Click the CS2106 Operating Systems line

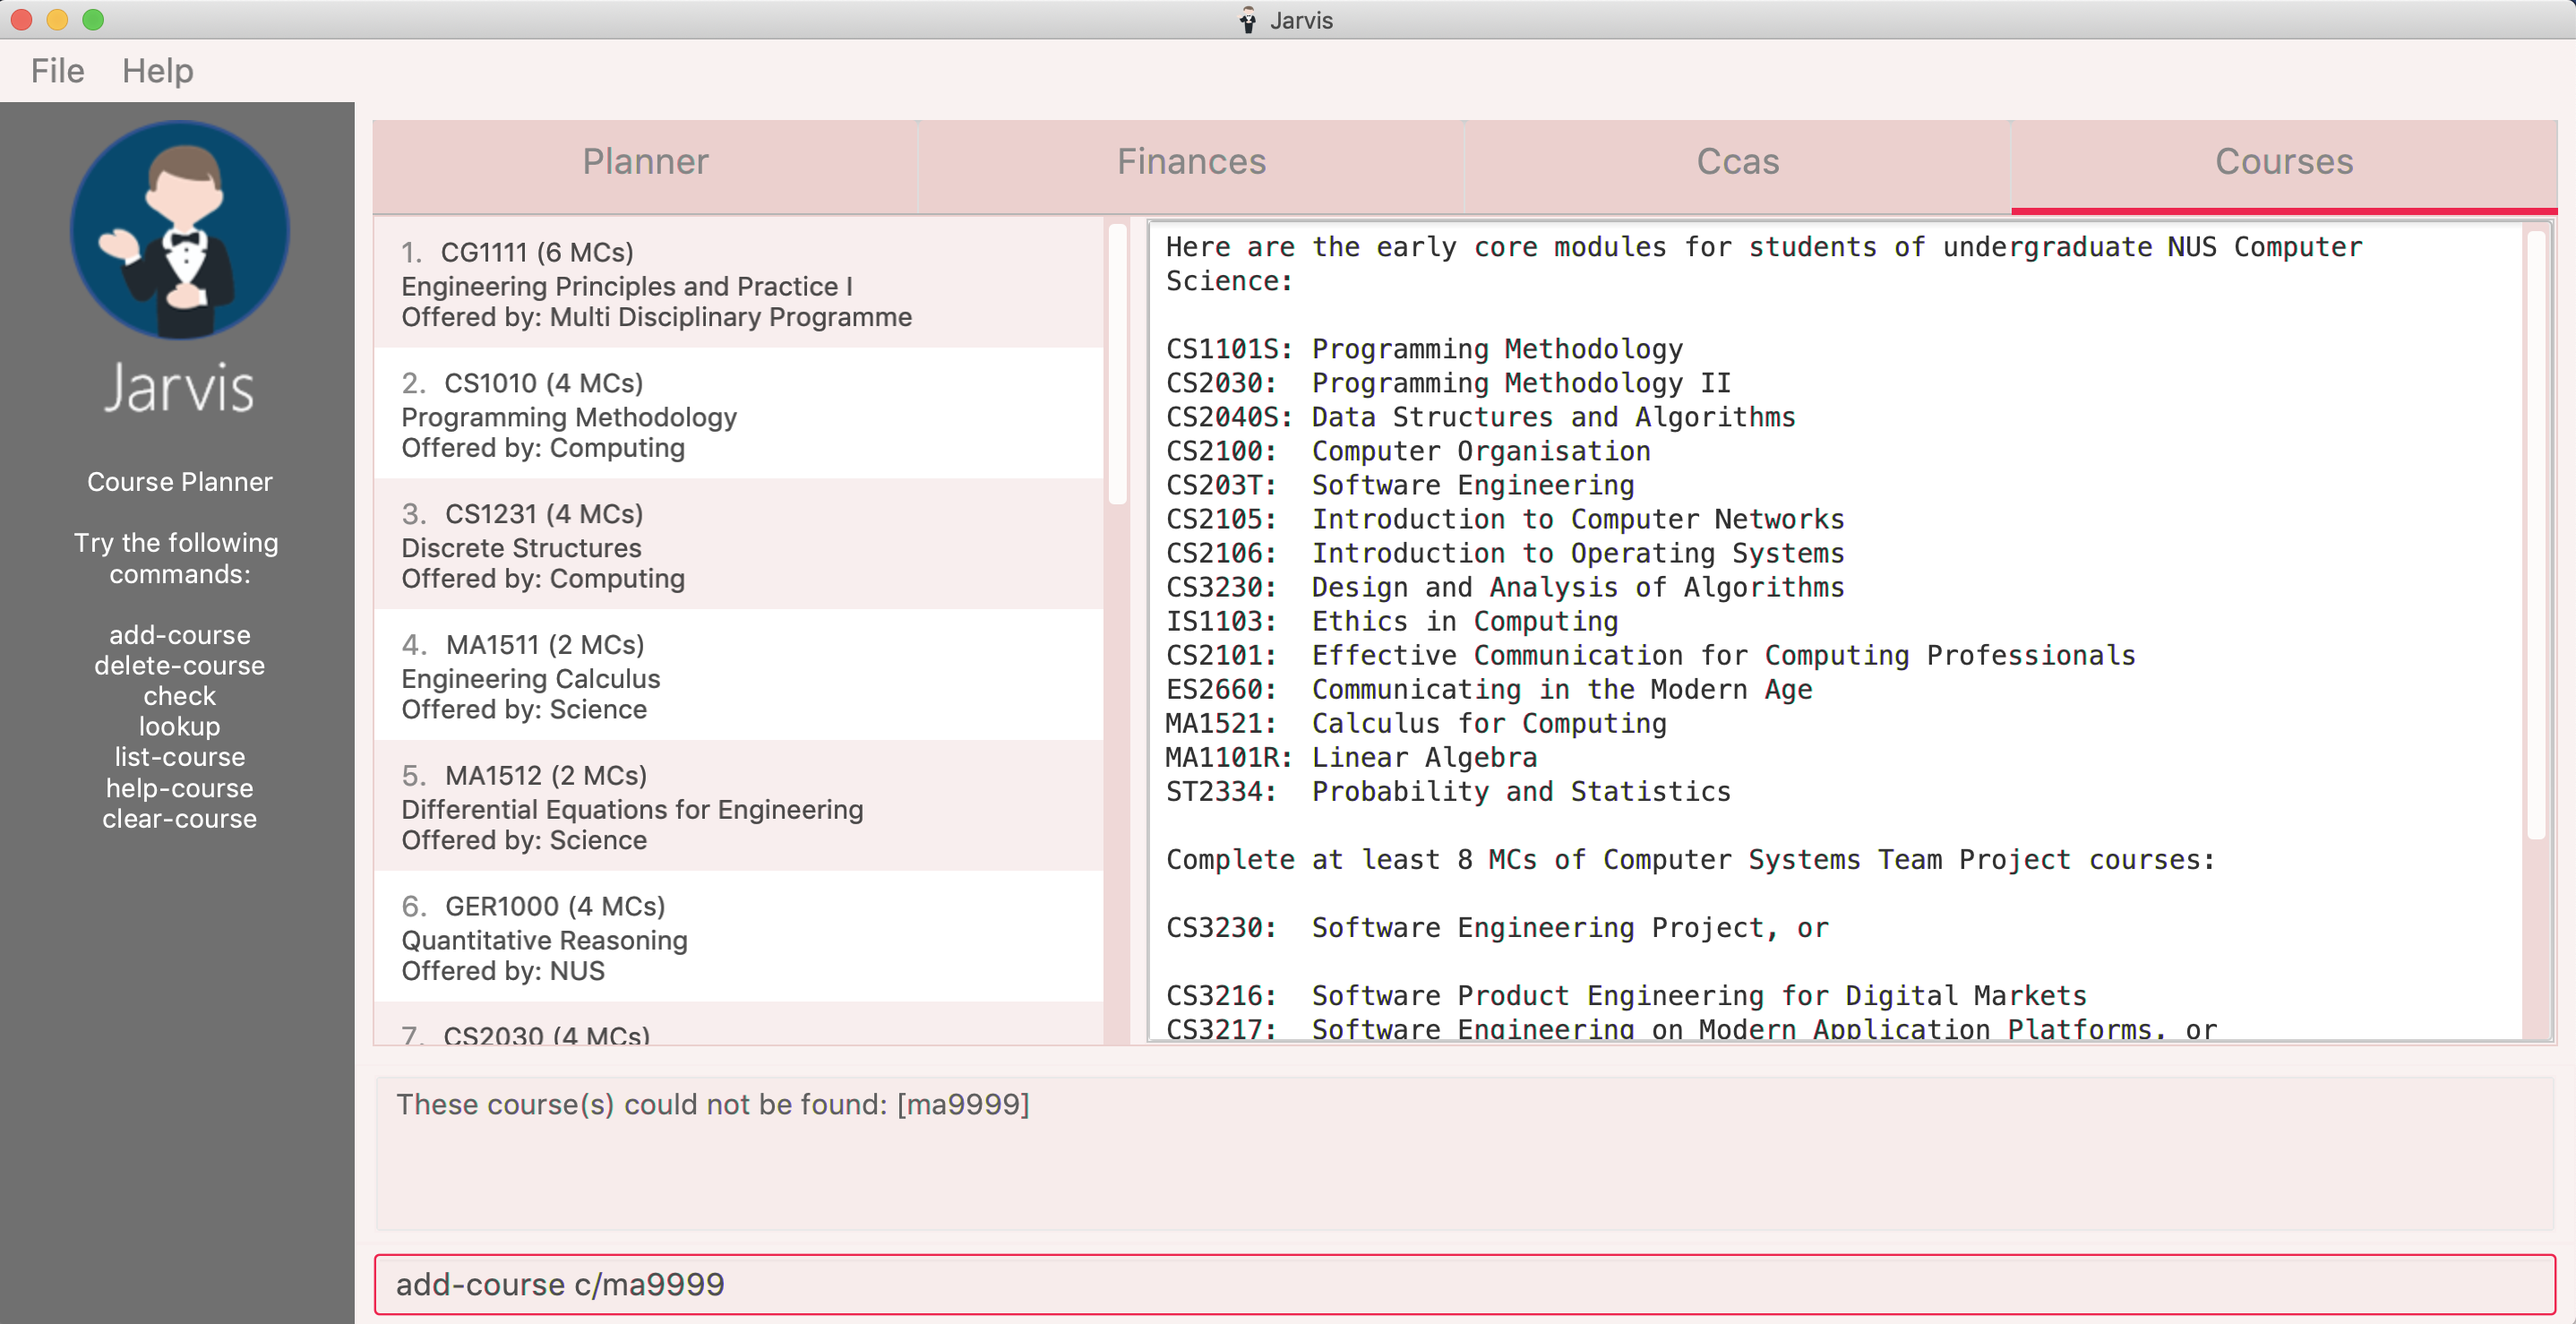(x=1505, y=553)
